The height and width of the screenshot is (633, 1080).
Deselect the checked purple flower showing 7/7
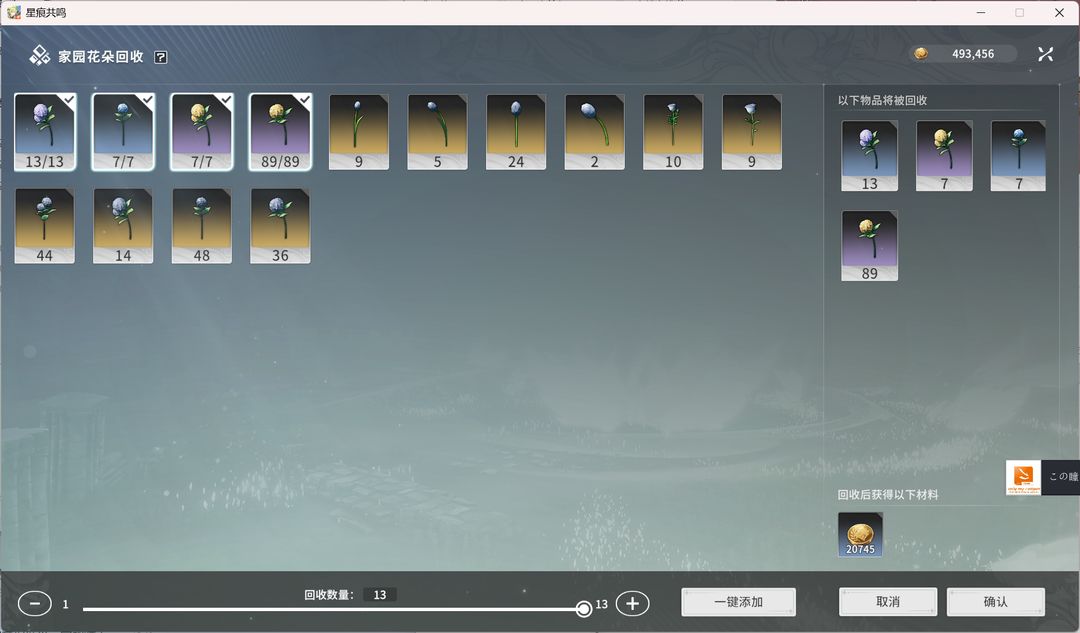click(x=202, y=131)
